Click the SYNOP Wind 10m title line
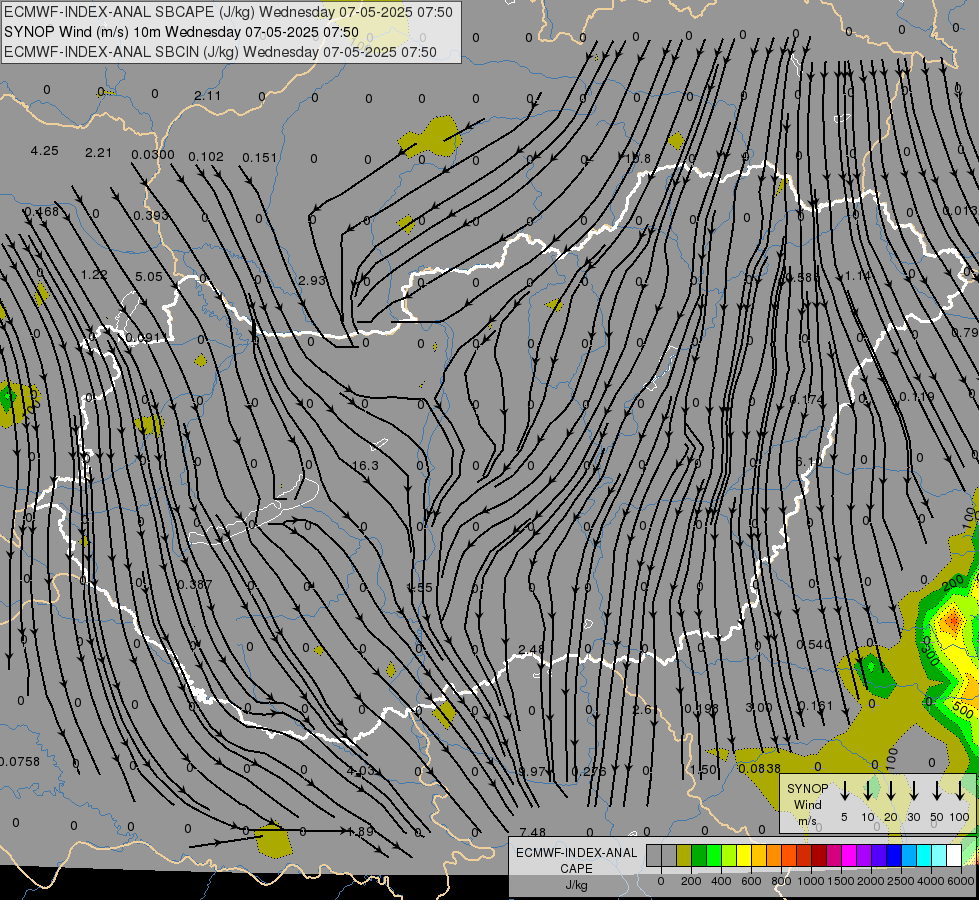The image size is (979, 900). 181,32
